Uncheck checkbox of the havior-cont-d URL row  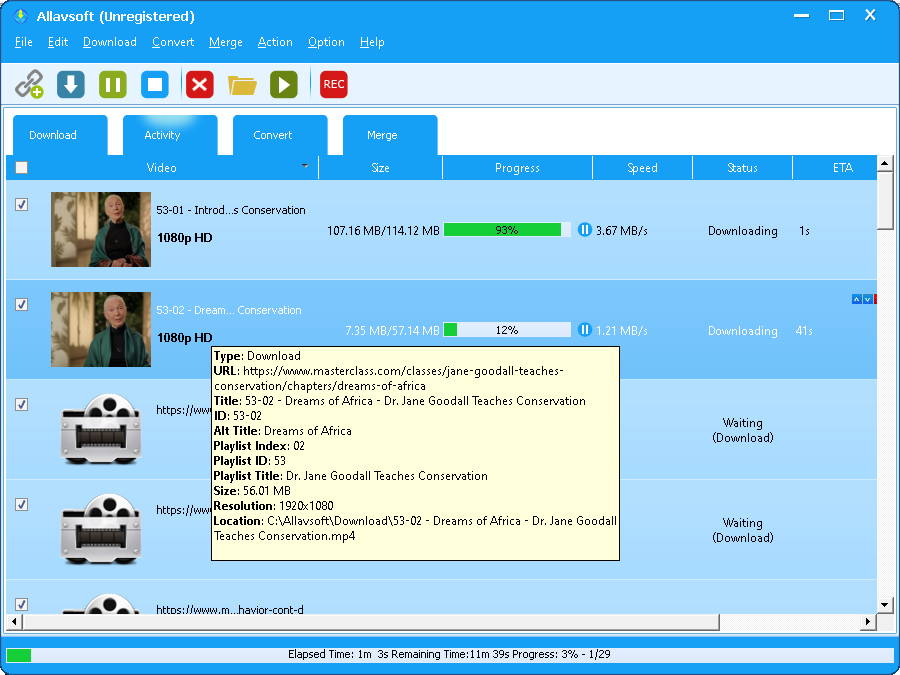point(21,604)
